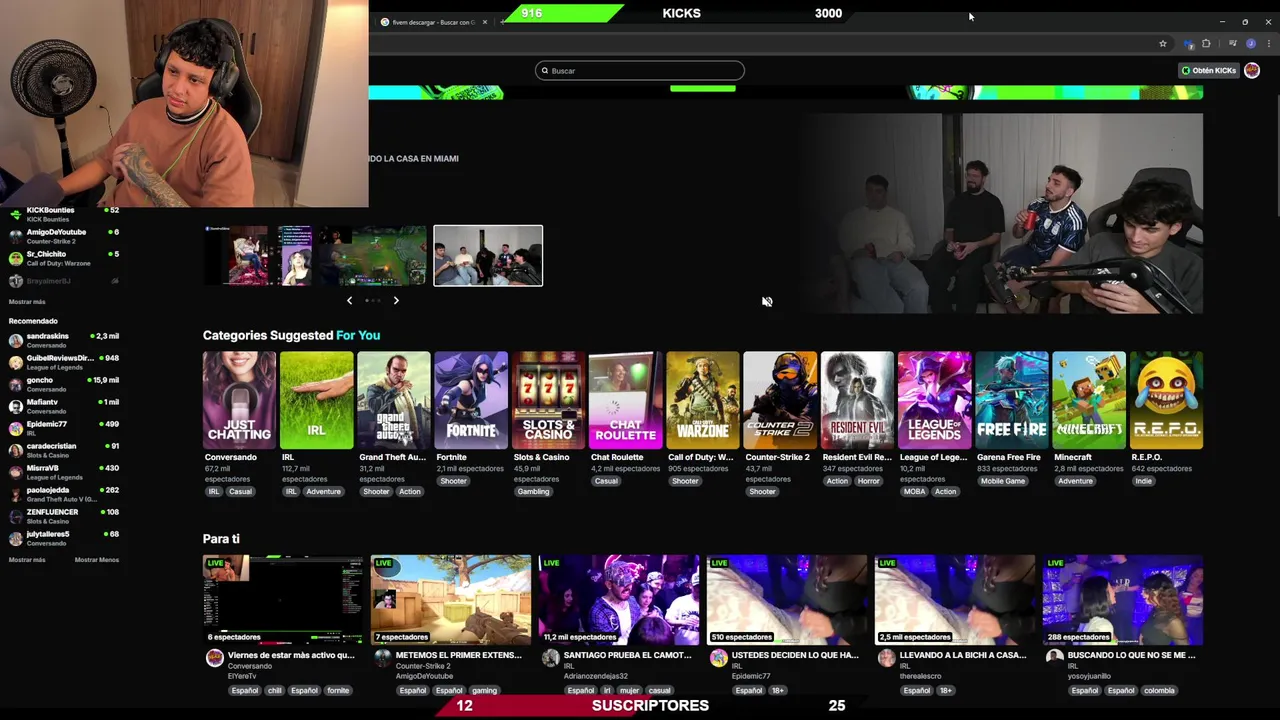This screenshot has height=720, width=1280.
Task: Click the Horror tag under Resident Evil
Action: [868, 481]
